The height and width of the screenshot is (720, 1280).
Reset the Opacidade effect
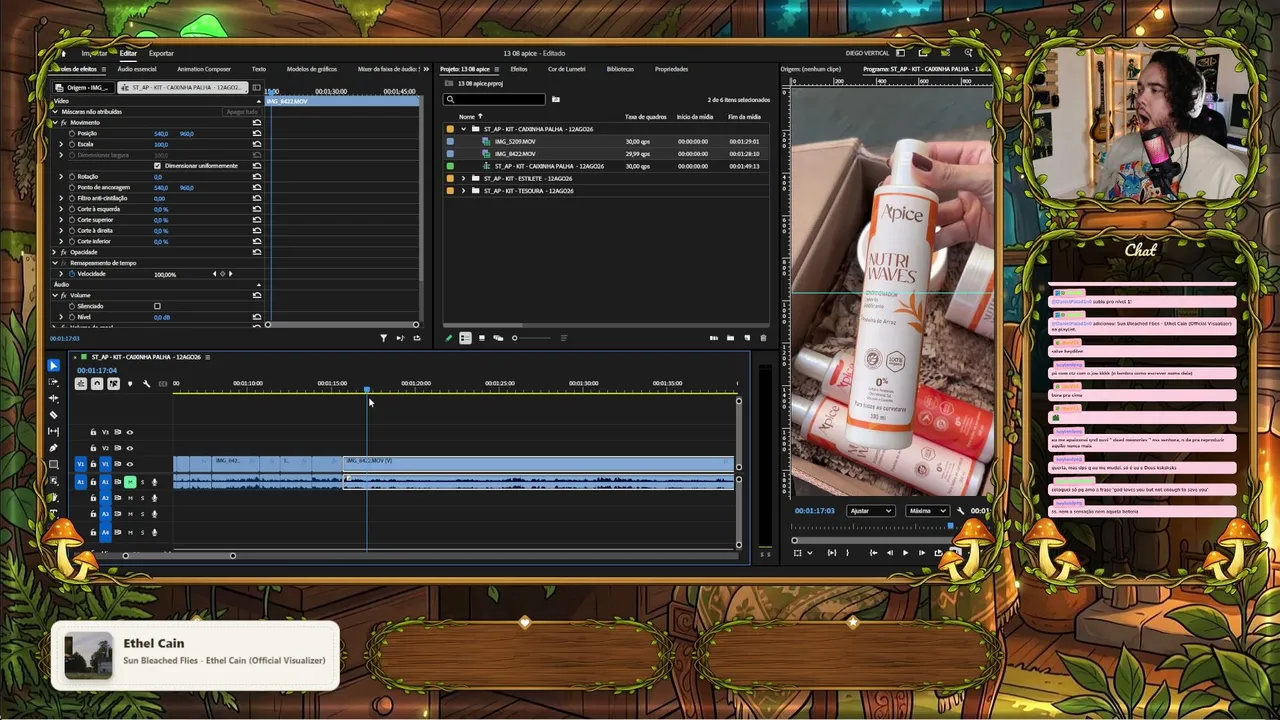pyautogui.click(x=257, y=252)
